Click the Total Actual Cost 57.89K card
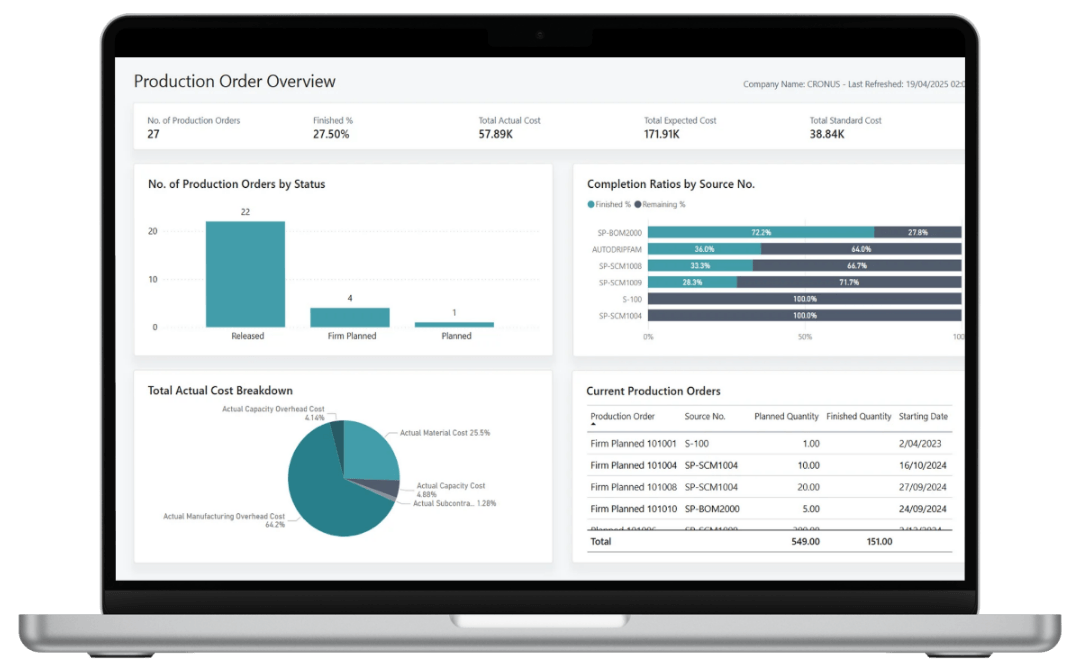The image size is (1080, 671). 509,127
